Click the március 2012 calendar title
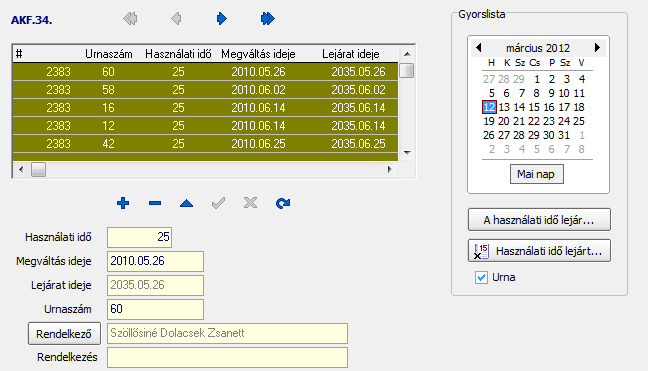Screen dimensions: 648x371 point(538,48)
